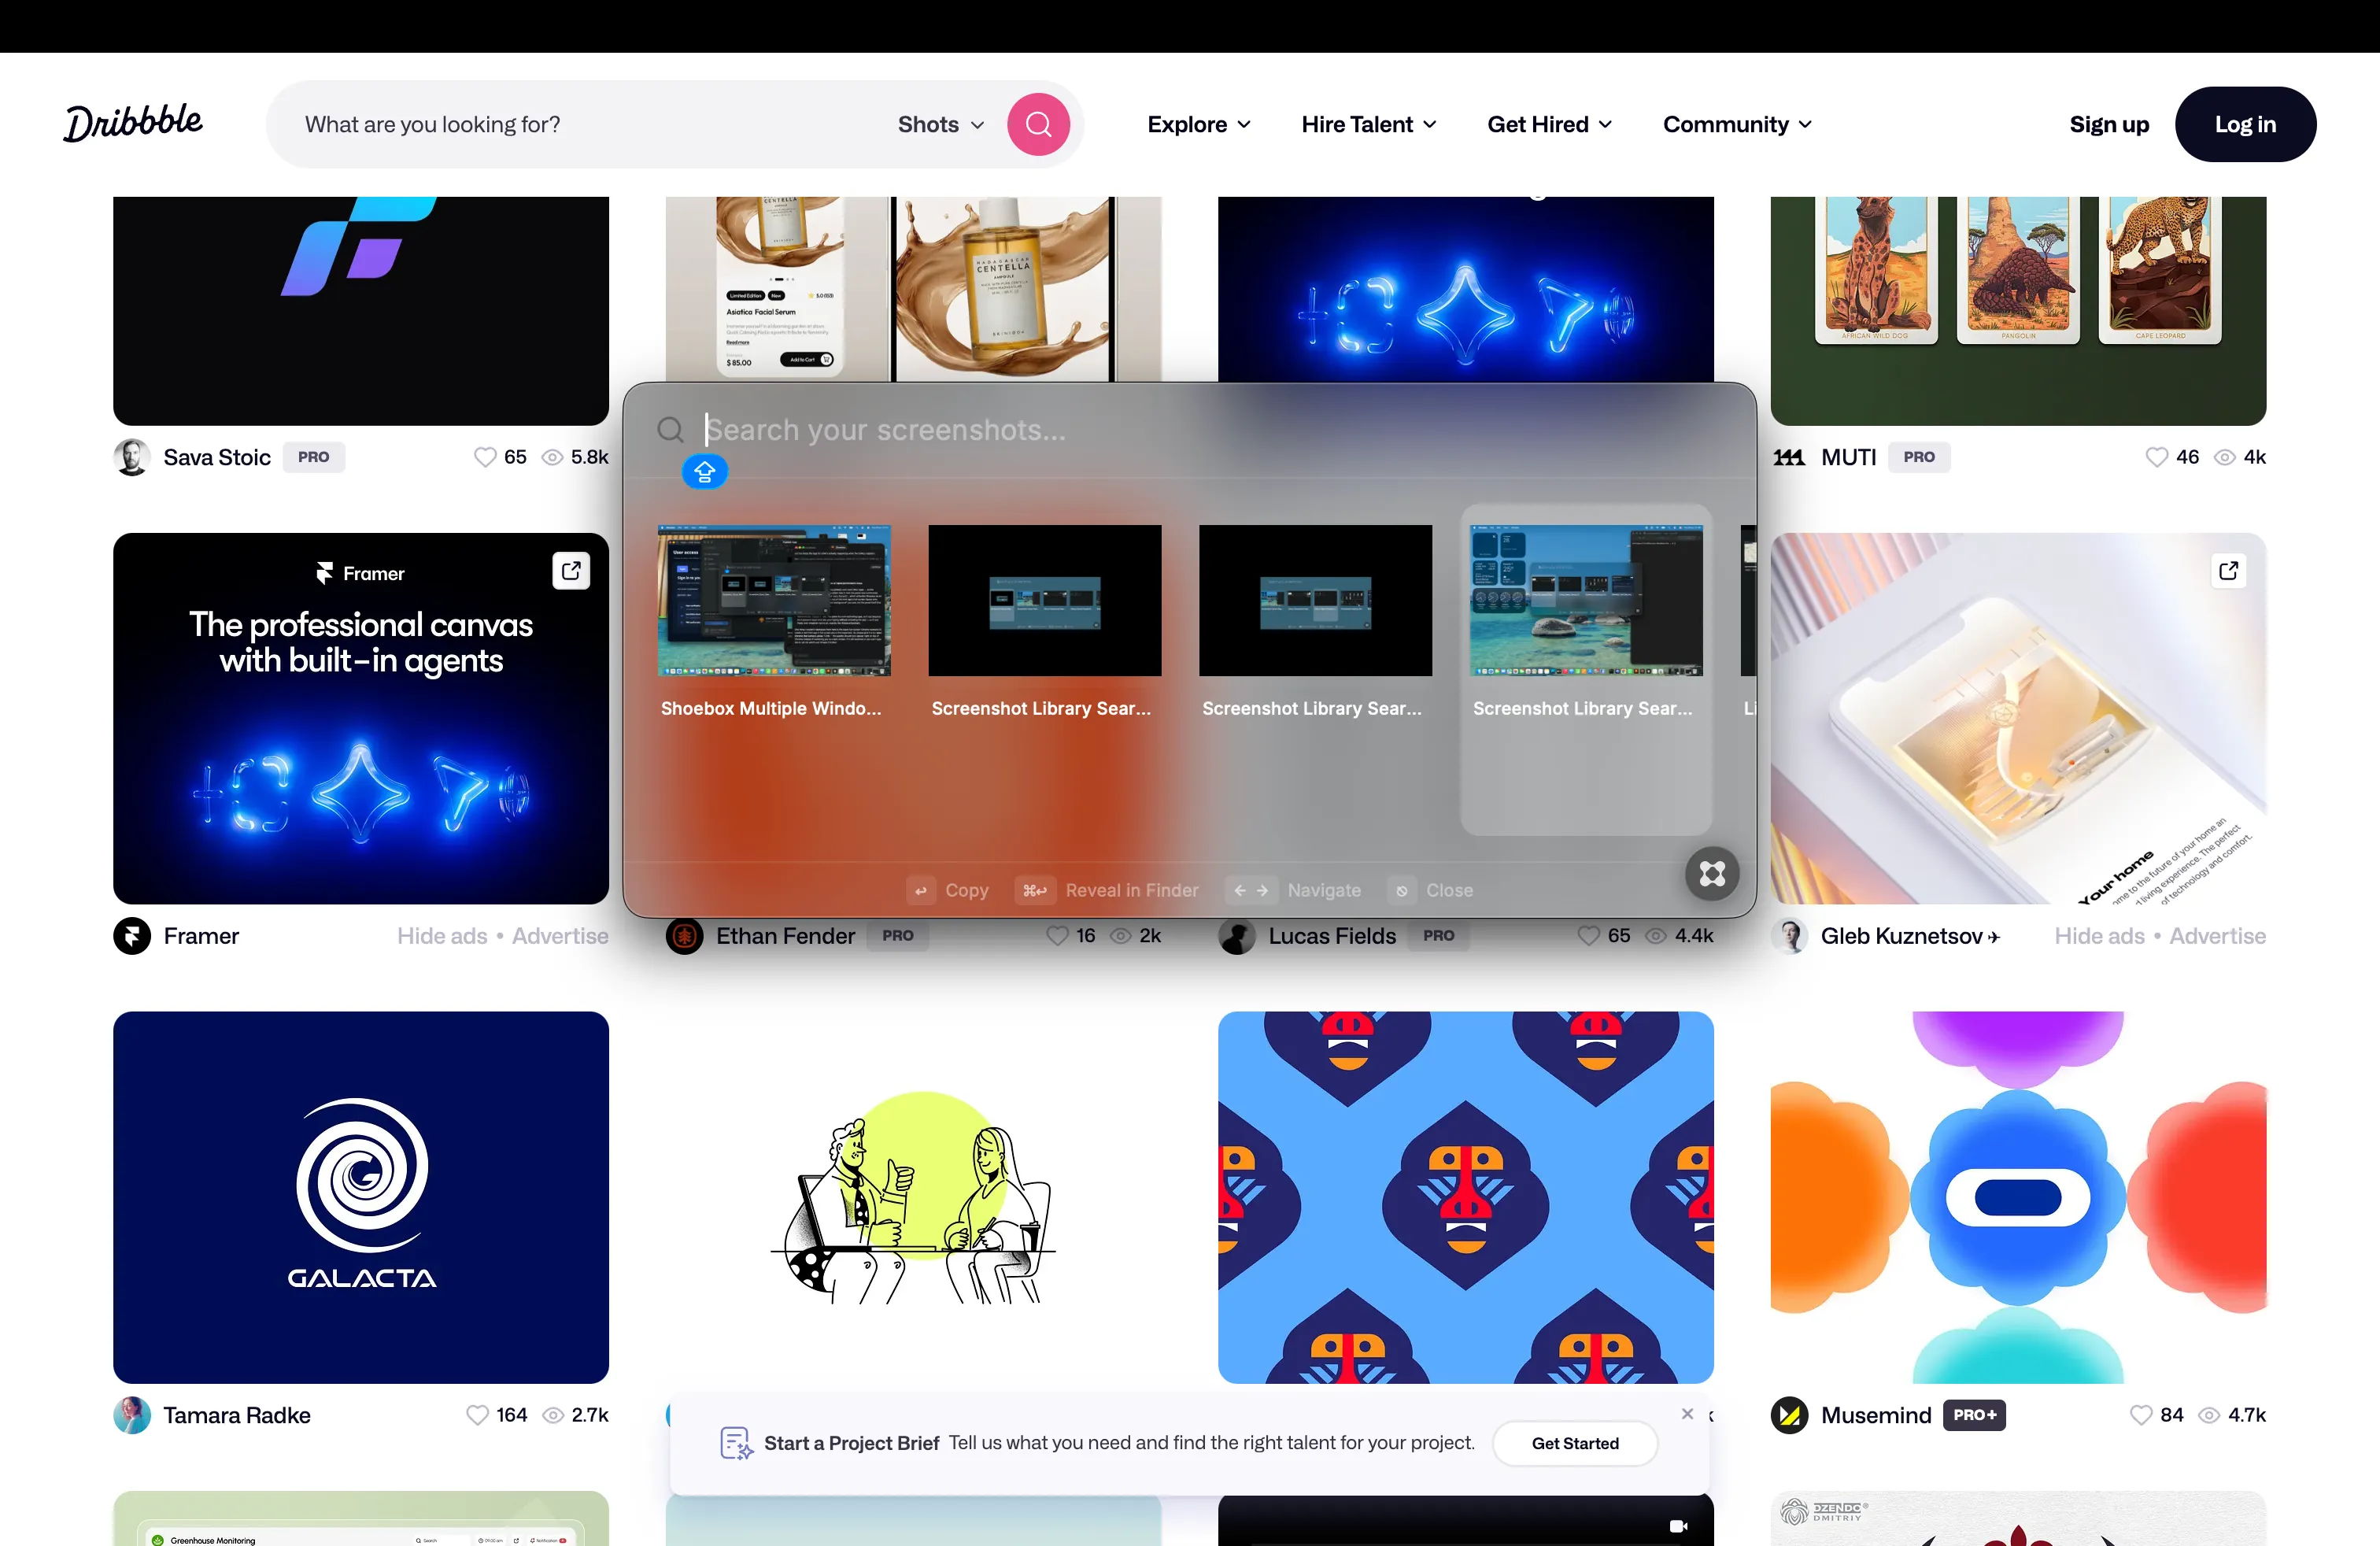The height and width of the screenshot is (1546, 2380).
Task: Click Hide ads under Gleb Kuznetsov ad
Action: tap(2099, 936)
